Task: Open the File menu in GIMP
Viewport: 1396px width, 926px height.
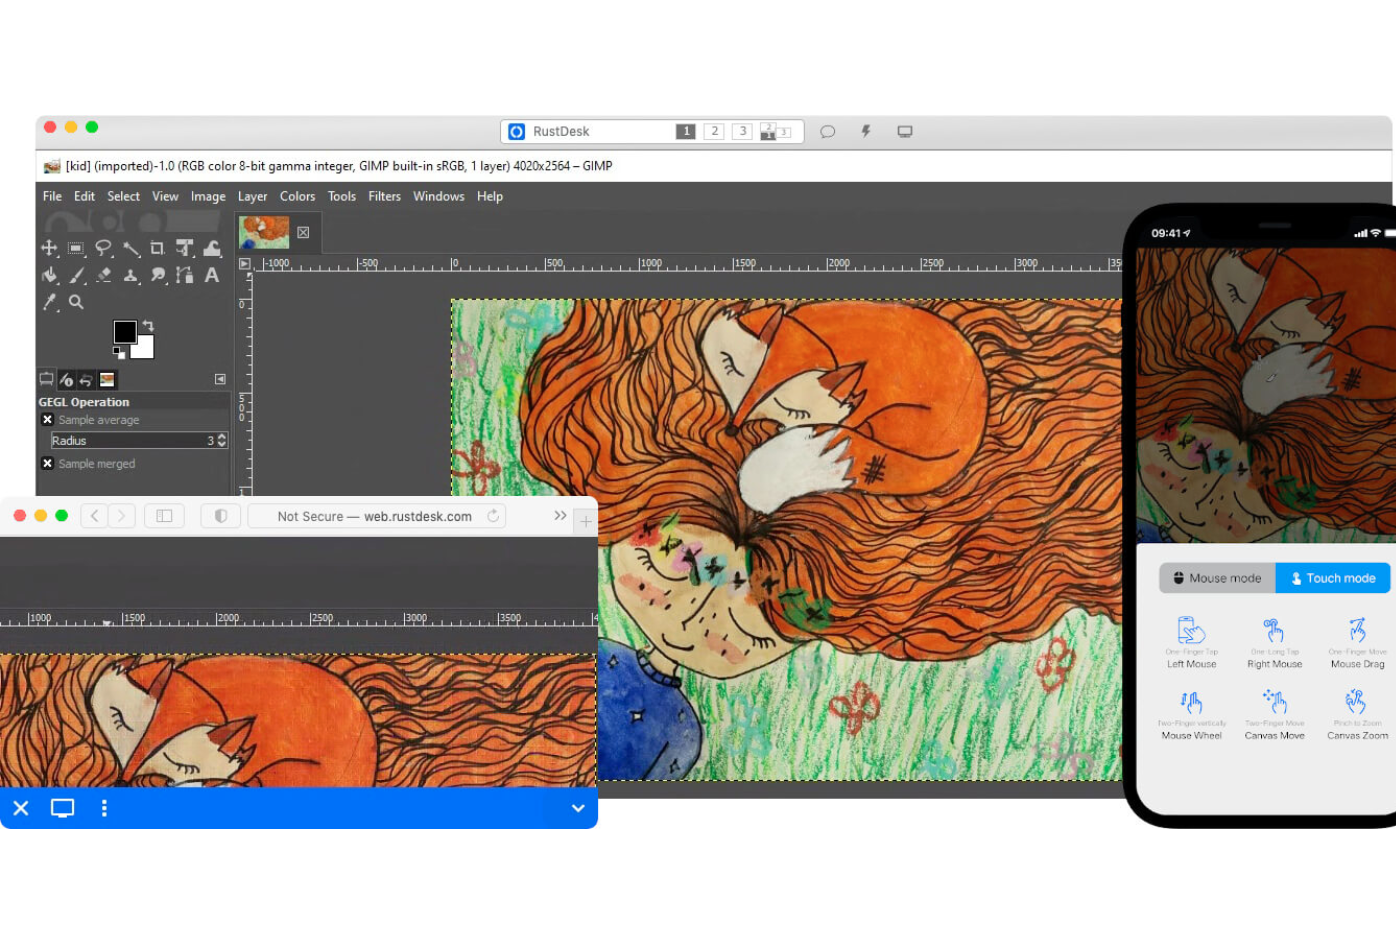Action: 52,197
